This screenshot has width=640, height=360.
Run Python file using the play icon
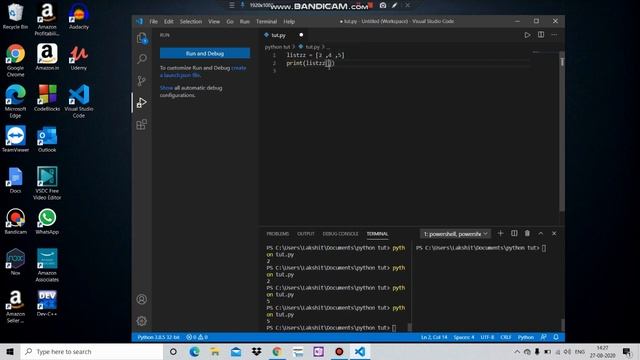527,35
